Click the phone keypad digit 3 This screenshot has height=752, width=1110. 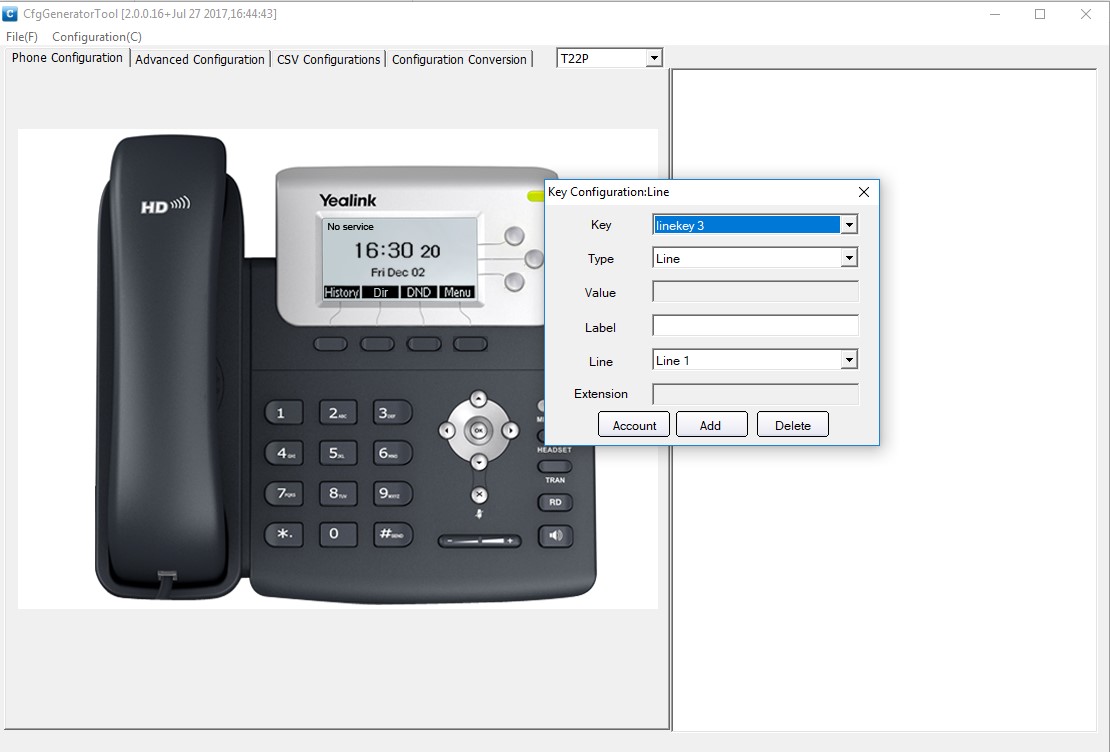[392, 413]
